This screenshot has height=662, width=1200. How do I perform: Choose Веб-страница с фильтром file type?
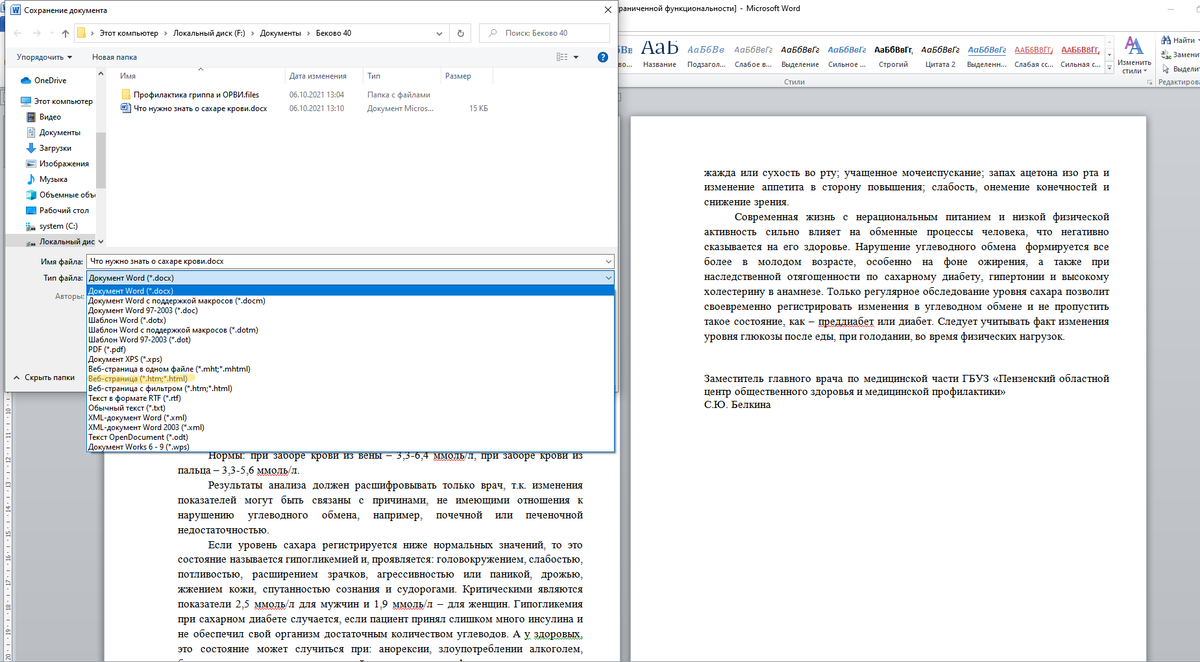350,388
